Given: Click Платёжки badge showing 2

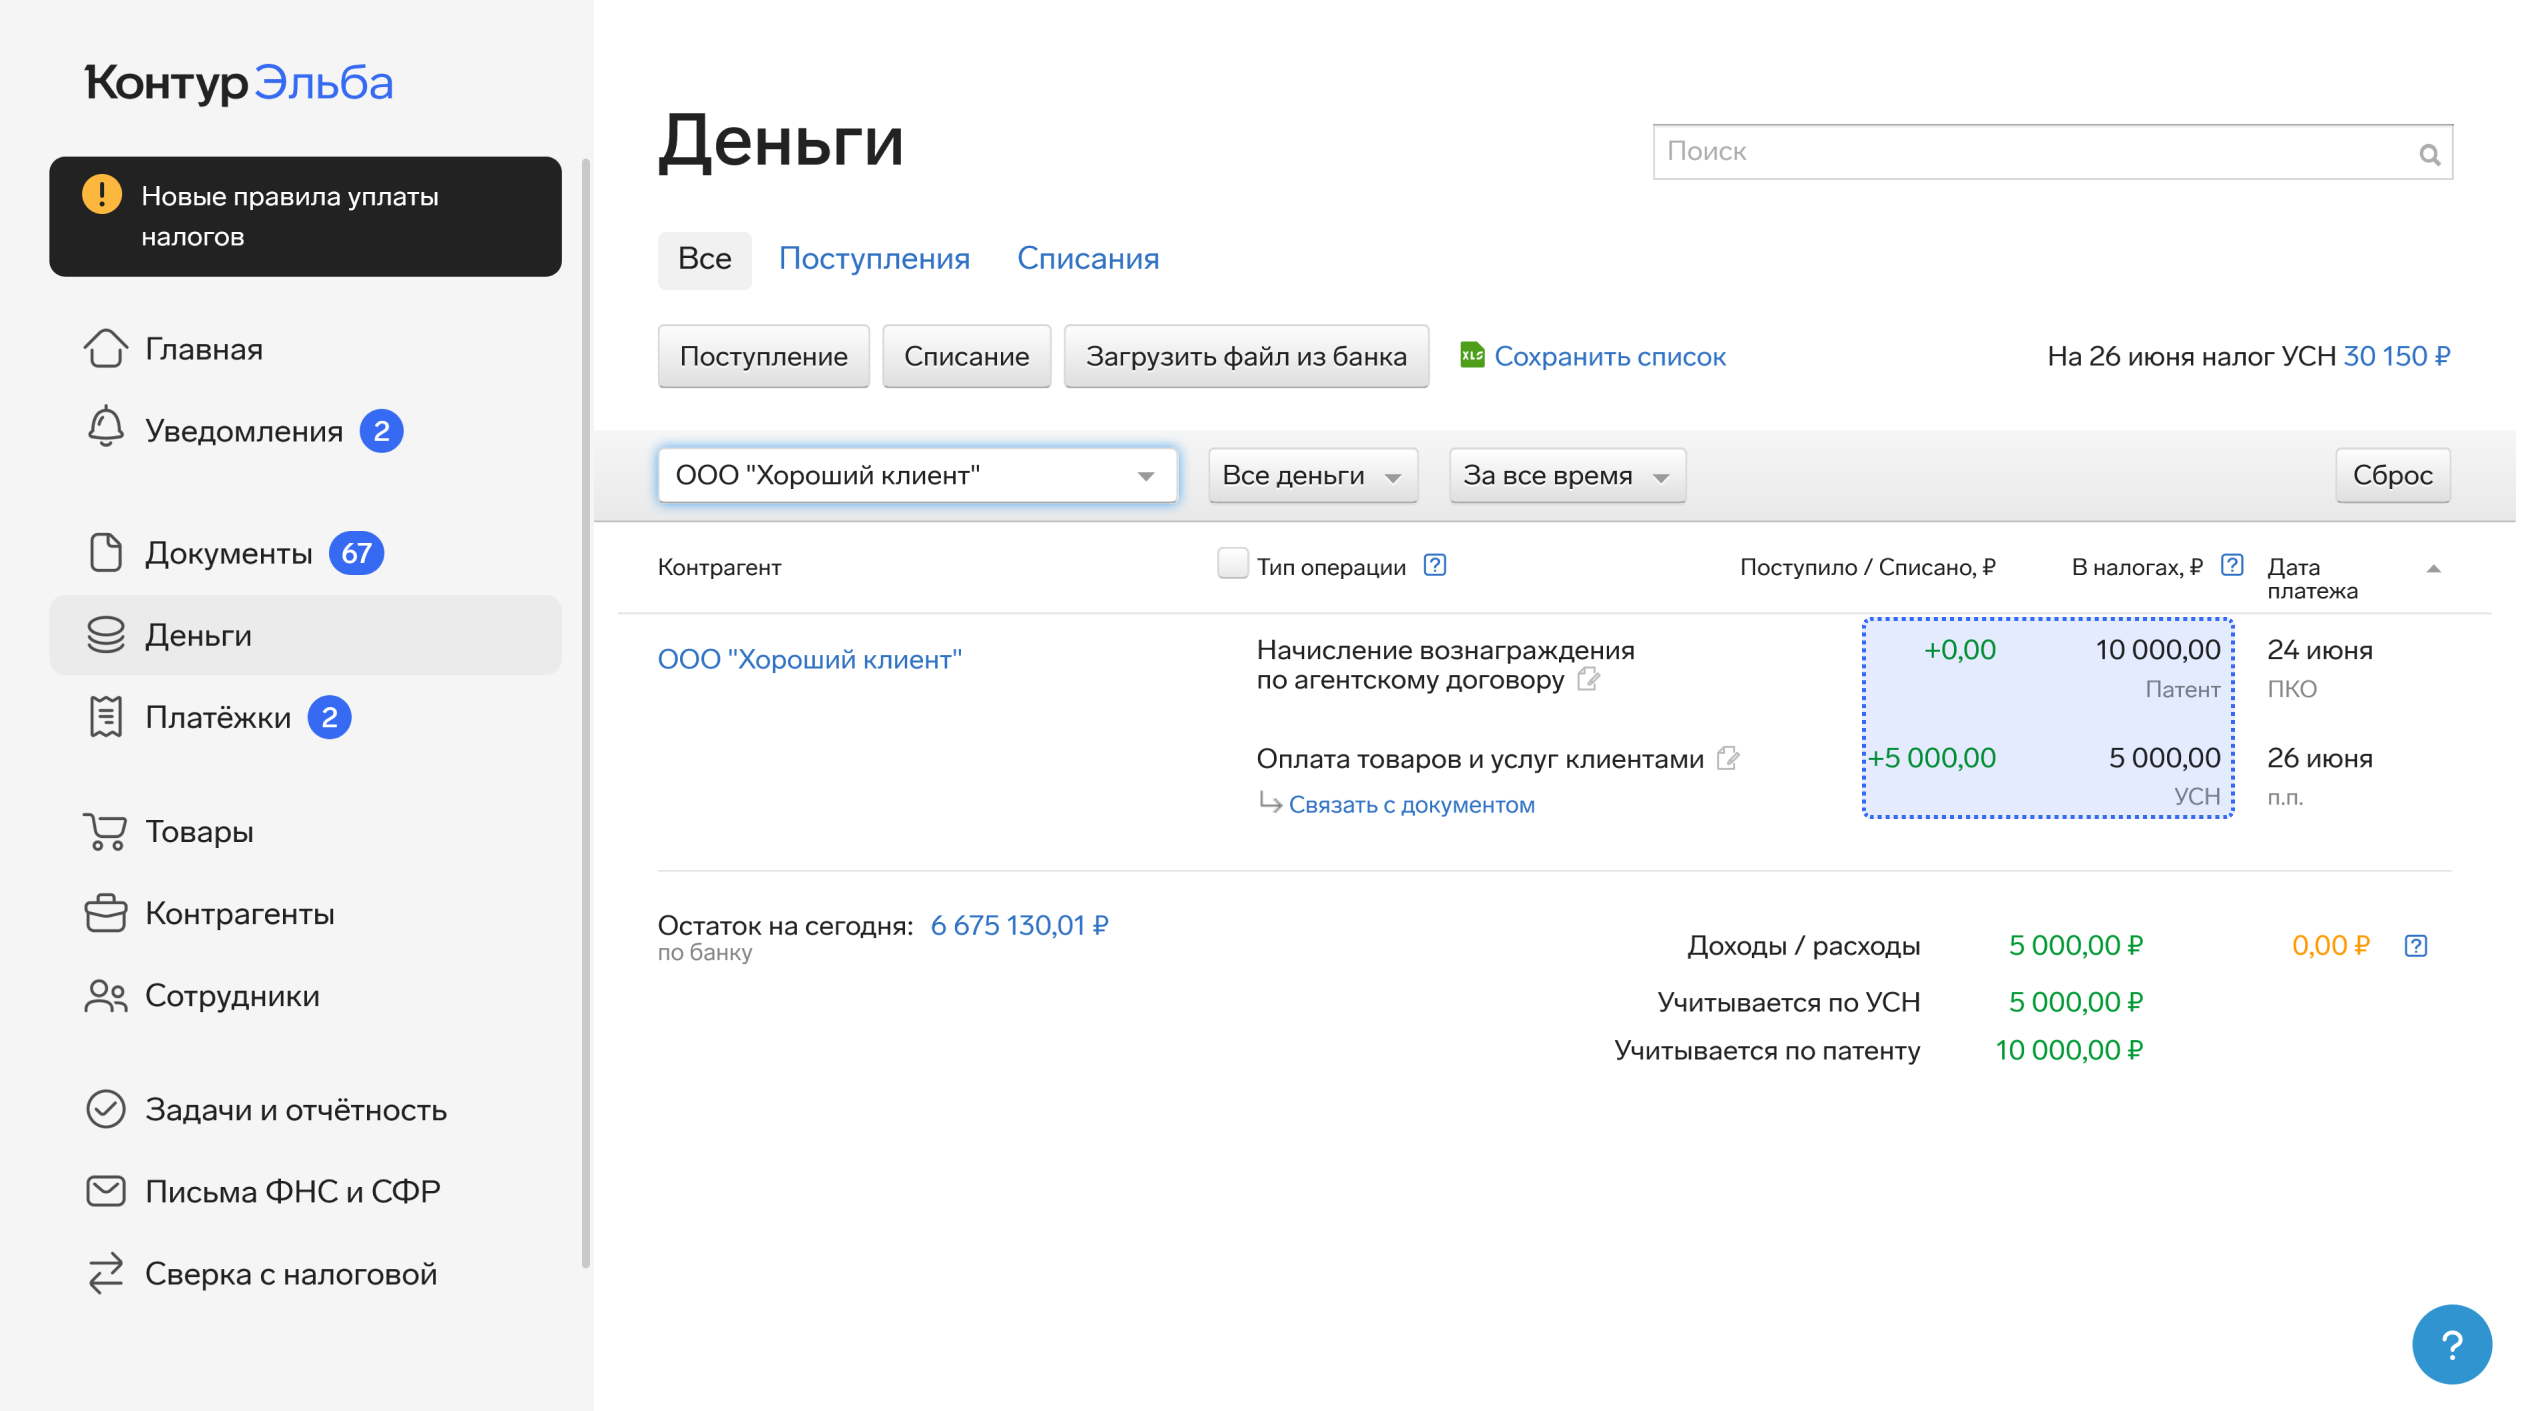Looking at the screenshot, I should tap(329, 717).
